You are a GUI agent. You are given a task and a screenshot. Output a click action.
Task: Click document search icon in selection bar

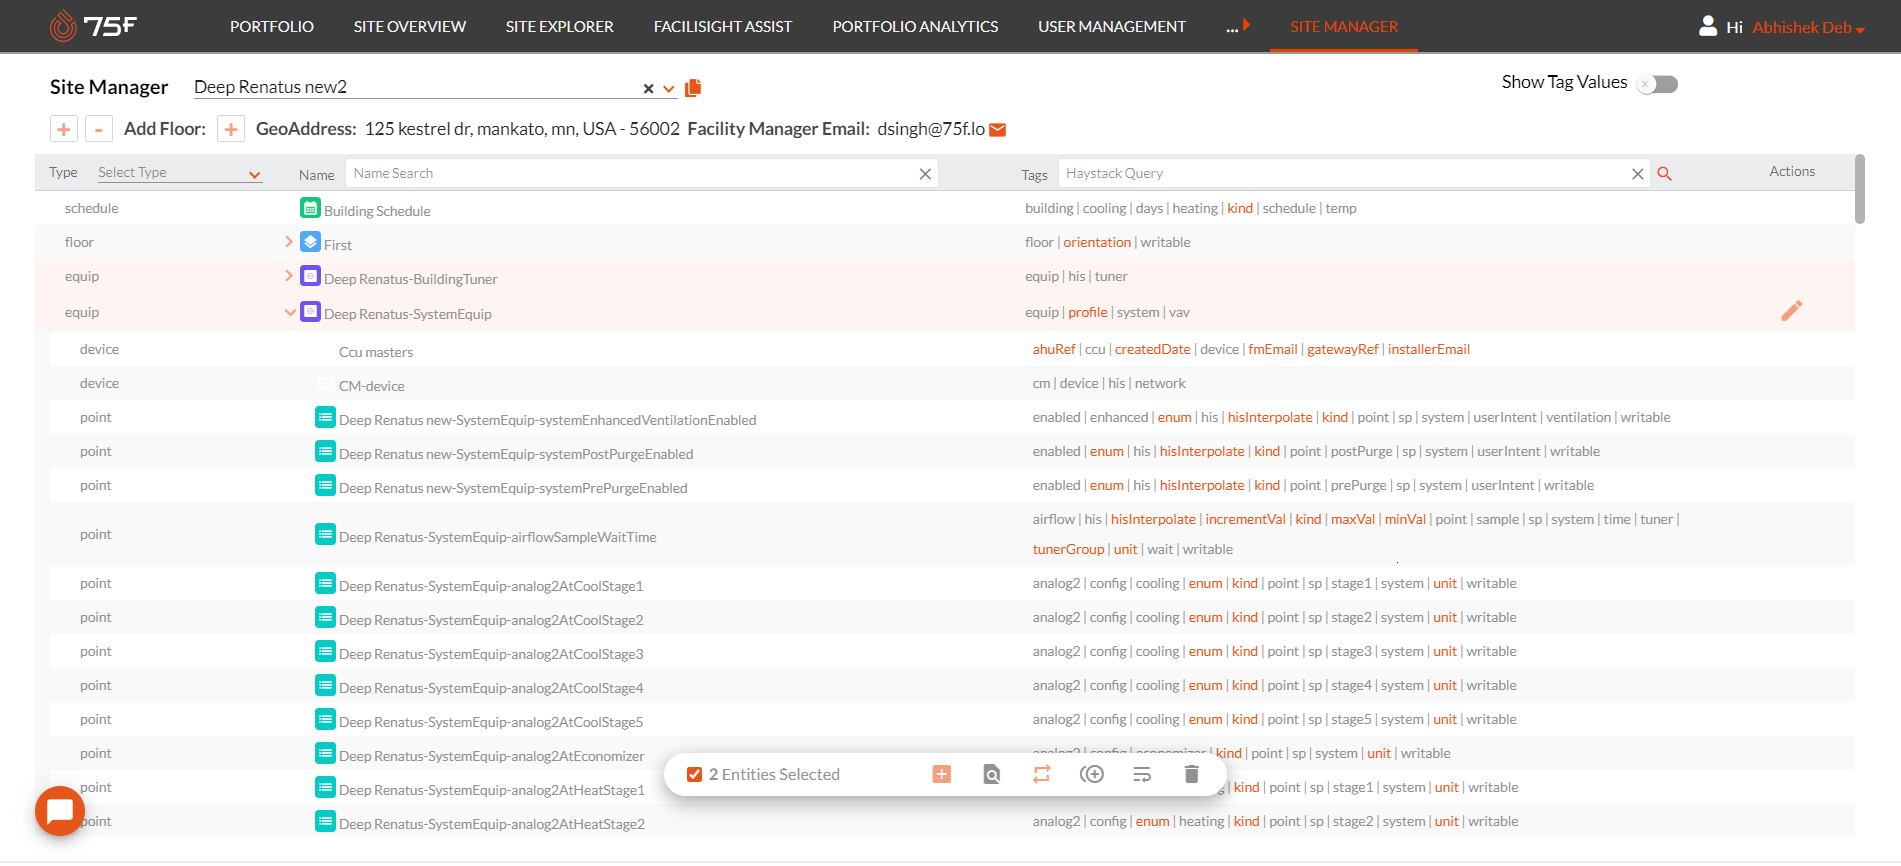991,774
